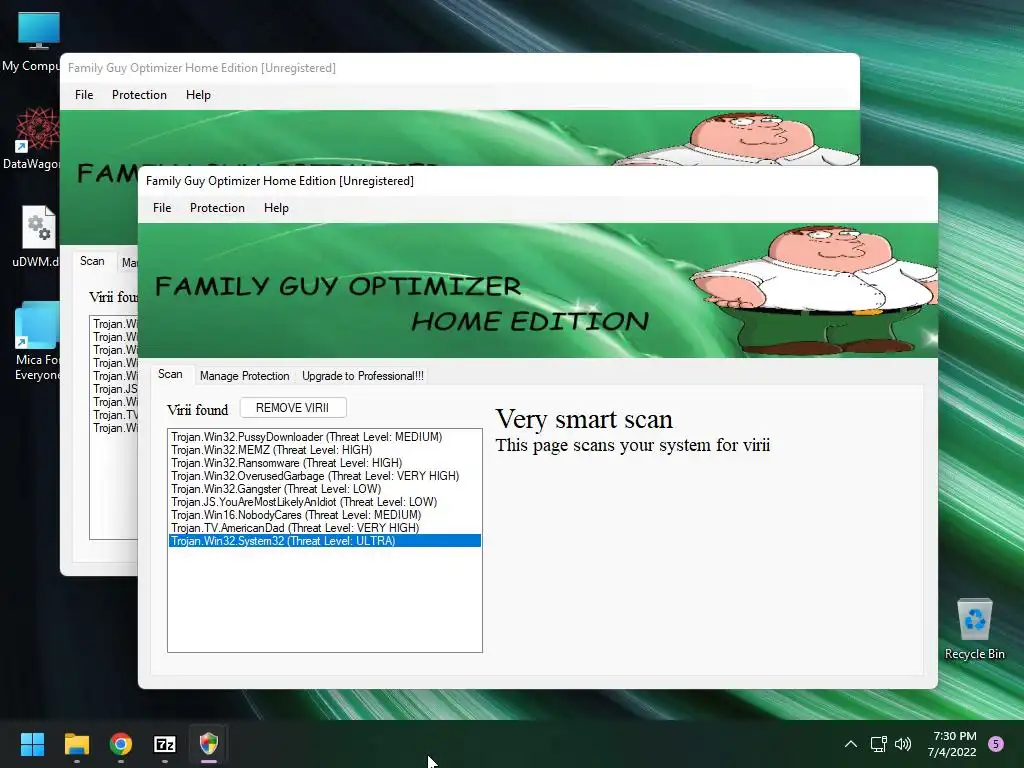This screenshot has height=768, width=1024.
Task: Click the front window title bar
Action: click(x=537, y=181)
